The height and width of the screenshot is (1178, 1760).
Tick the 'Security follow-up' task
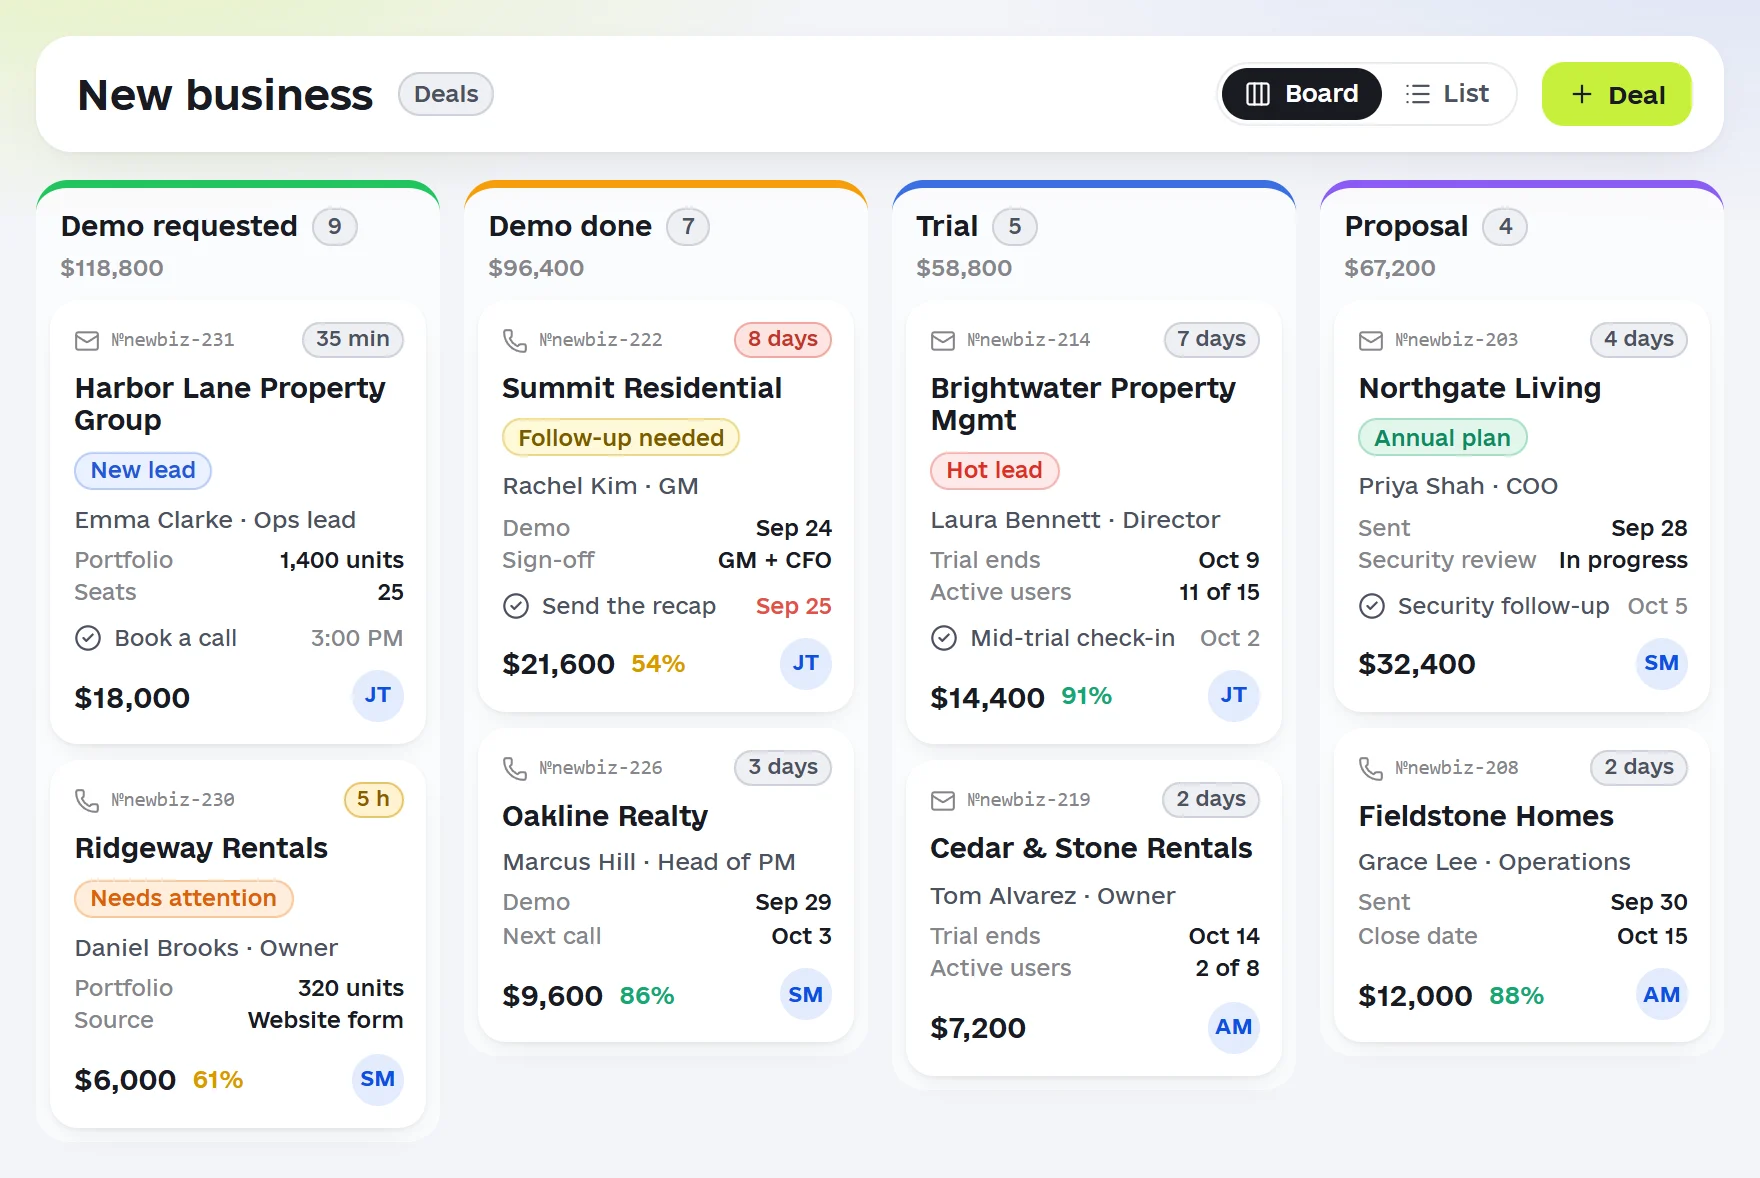[x=1372, y=607]
